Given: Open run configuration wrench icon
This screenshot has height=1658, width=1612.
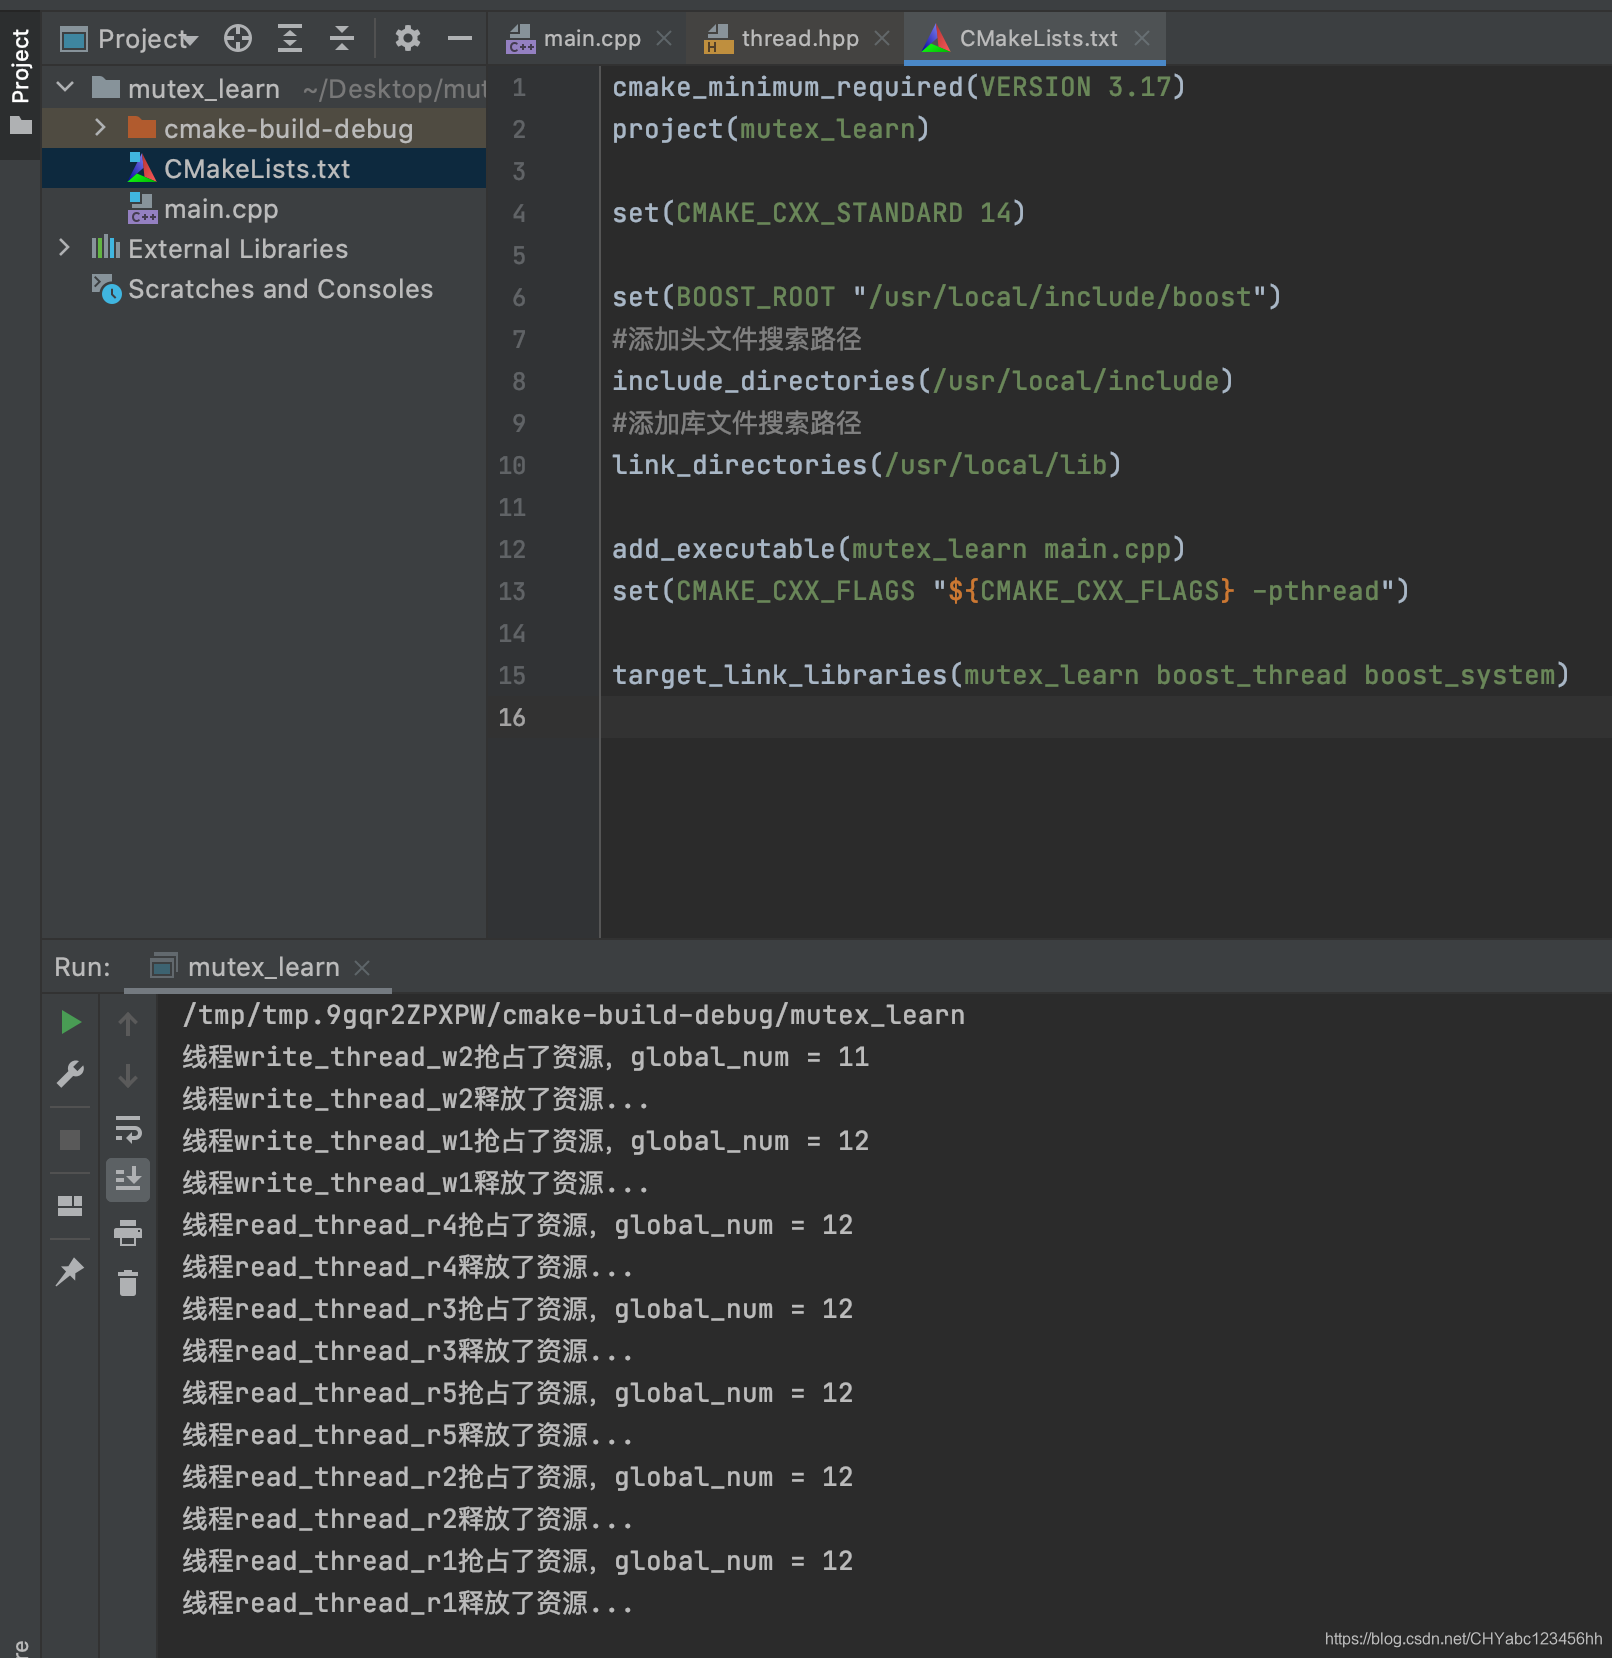Looking at the screenshot, I should pos(71,1074).
